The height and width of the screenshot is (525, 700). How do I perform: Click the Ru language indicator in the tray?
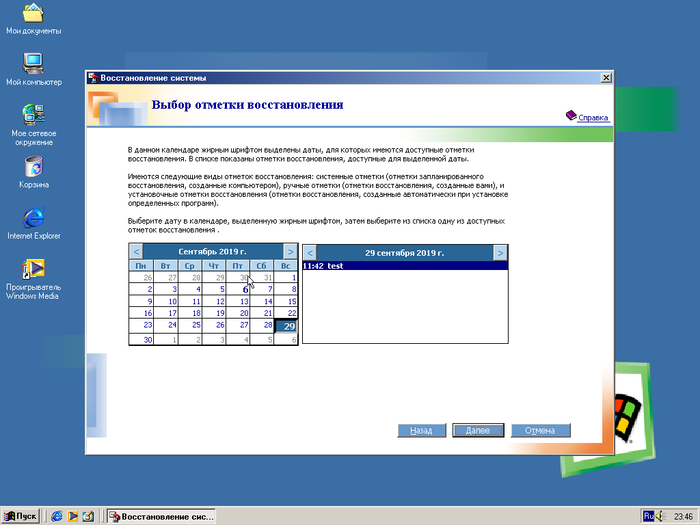649,516
